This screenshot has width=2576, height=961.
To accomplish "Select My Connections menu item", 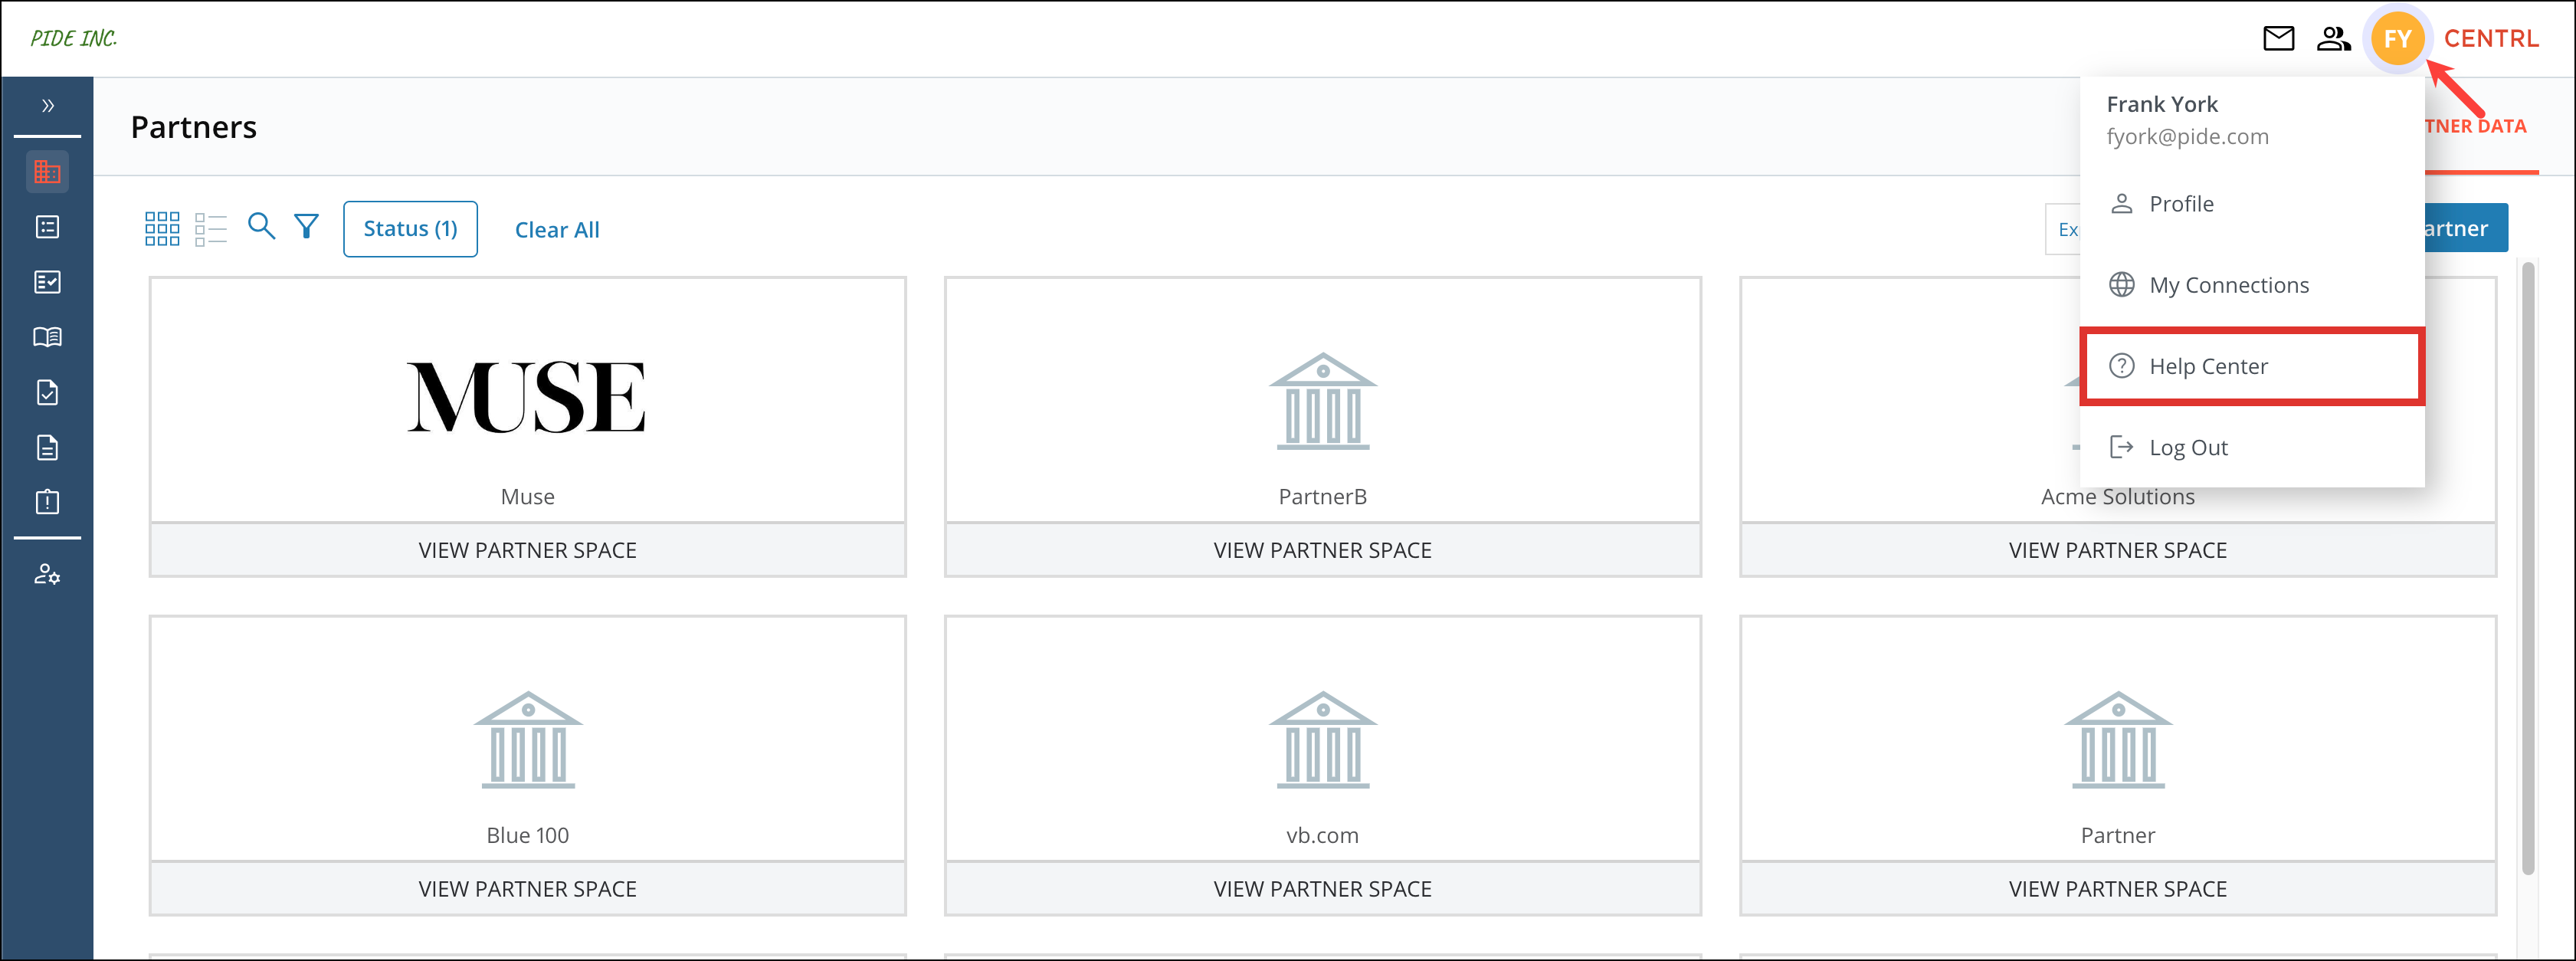I will (2228, 285).
